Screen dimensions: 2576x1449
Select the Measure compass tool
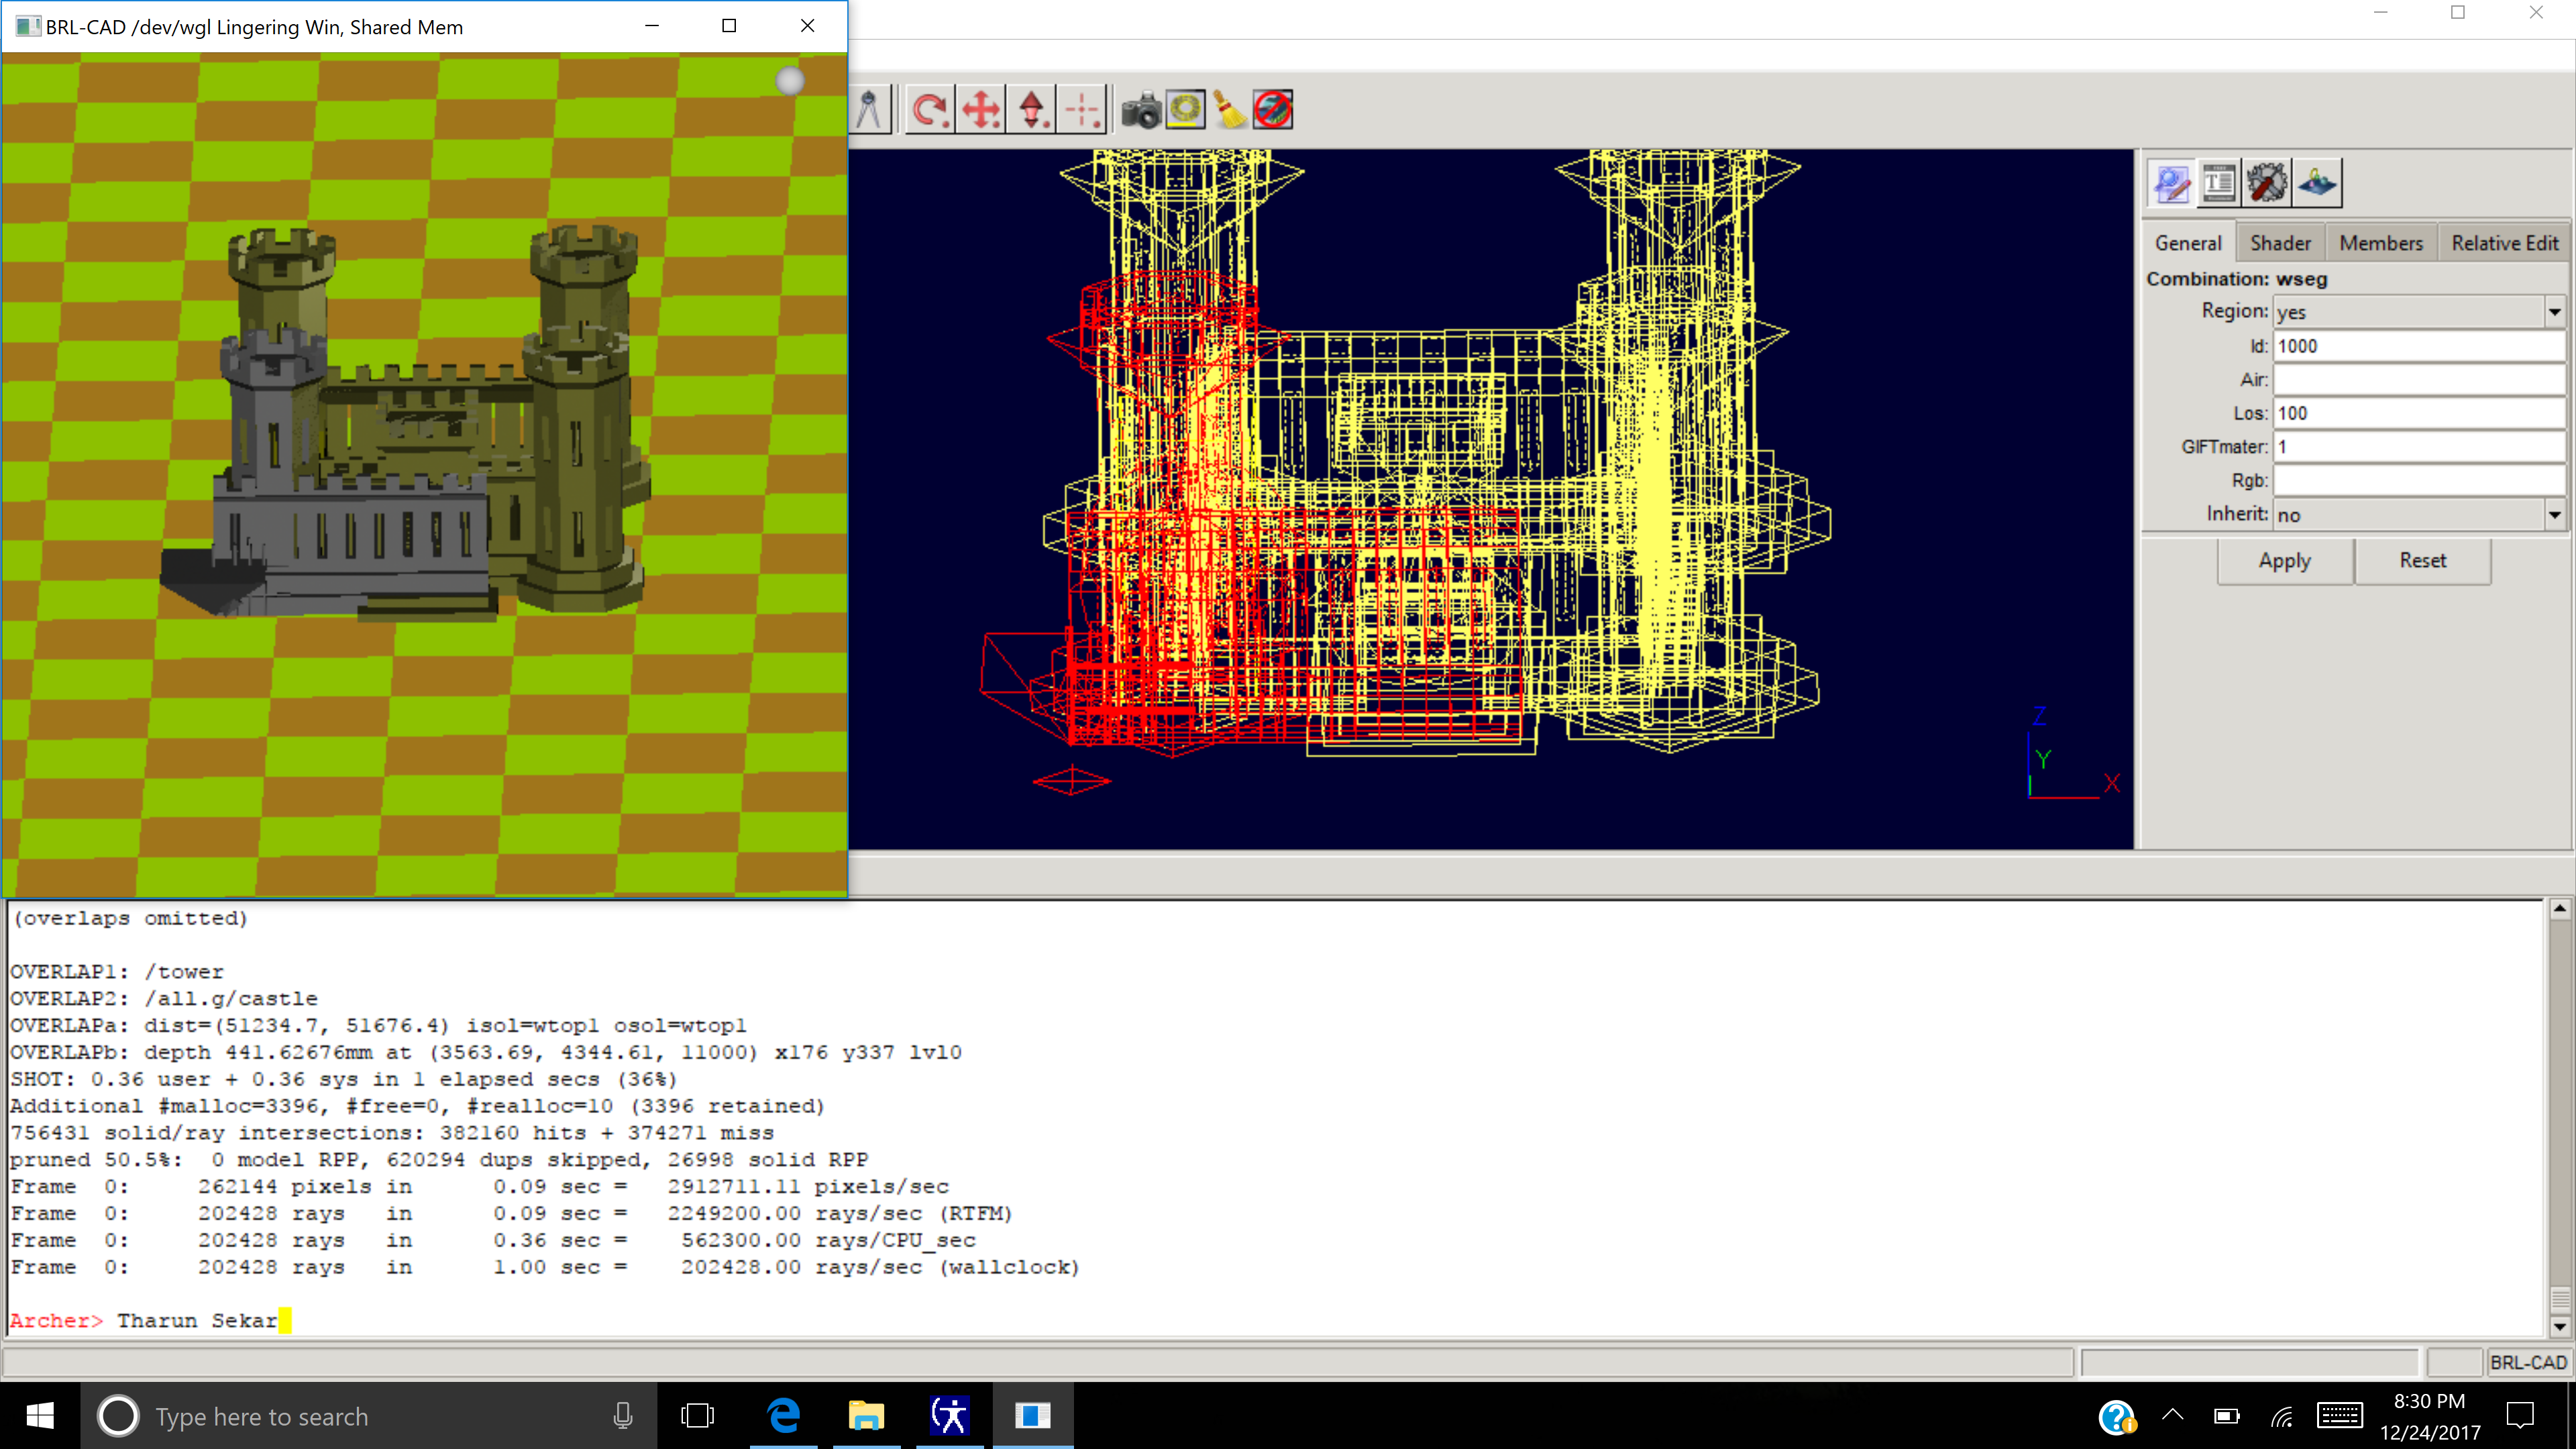click(869, 109)
